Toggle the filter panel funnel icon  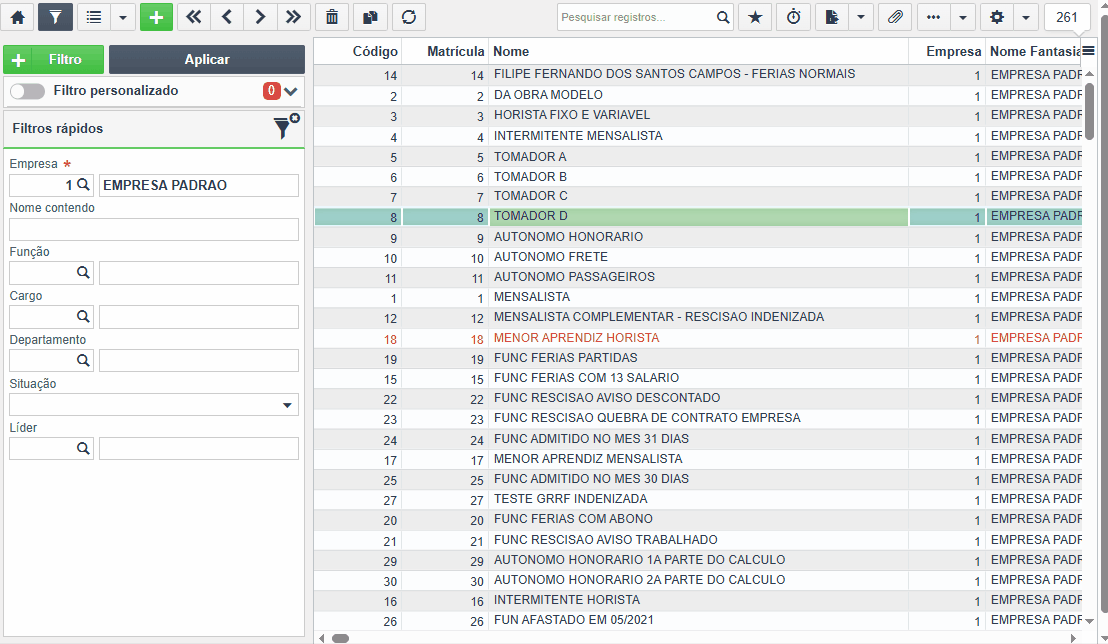tap(55, 17)
